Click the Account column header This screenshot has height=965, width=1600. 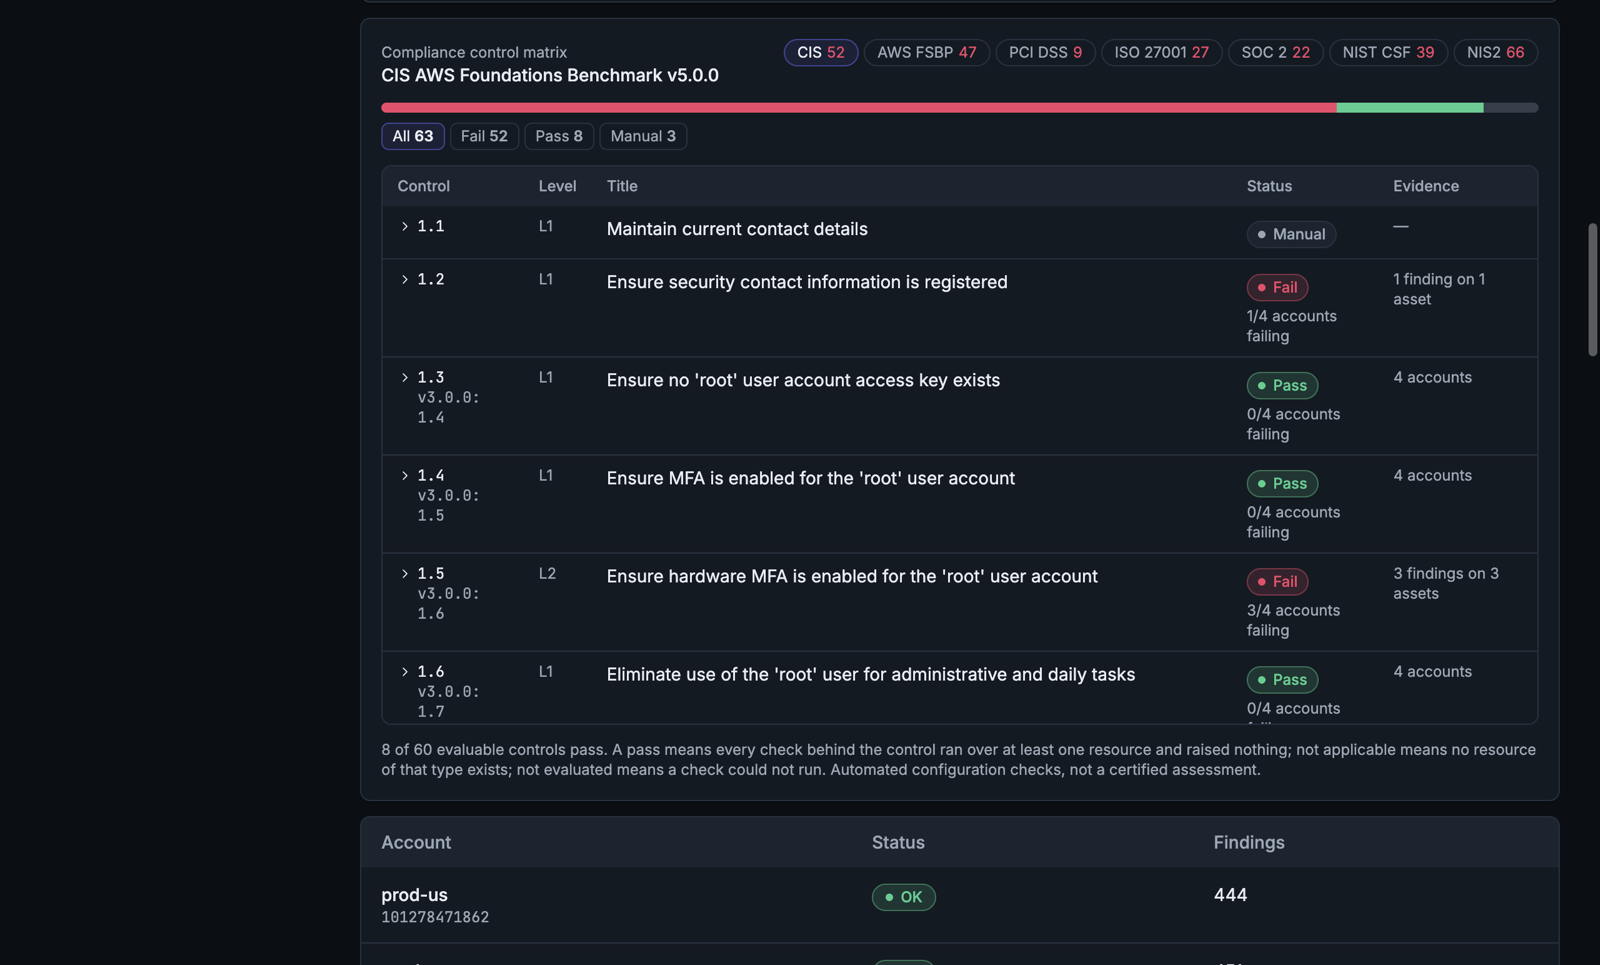pos(416,842)
